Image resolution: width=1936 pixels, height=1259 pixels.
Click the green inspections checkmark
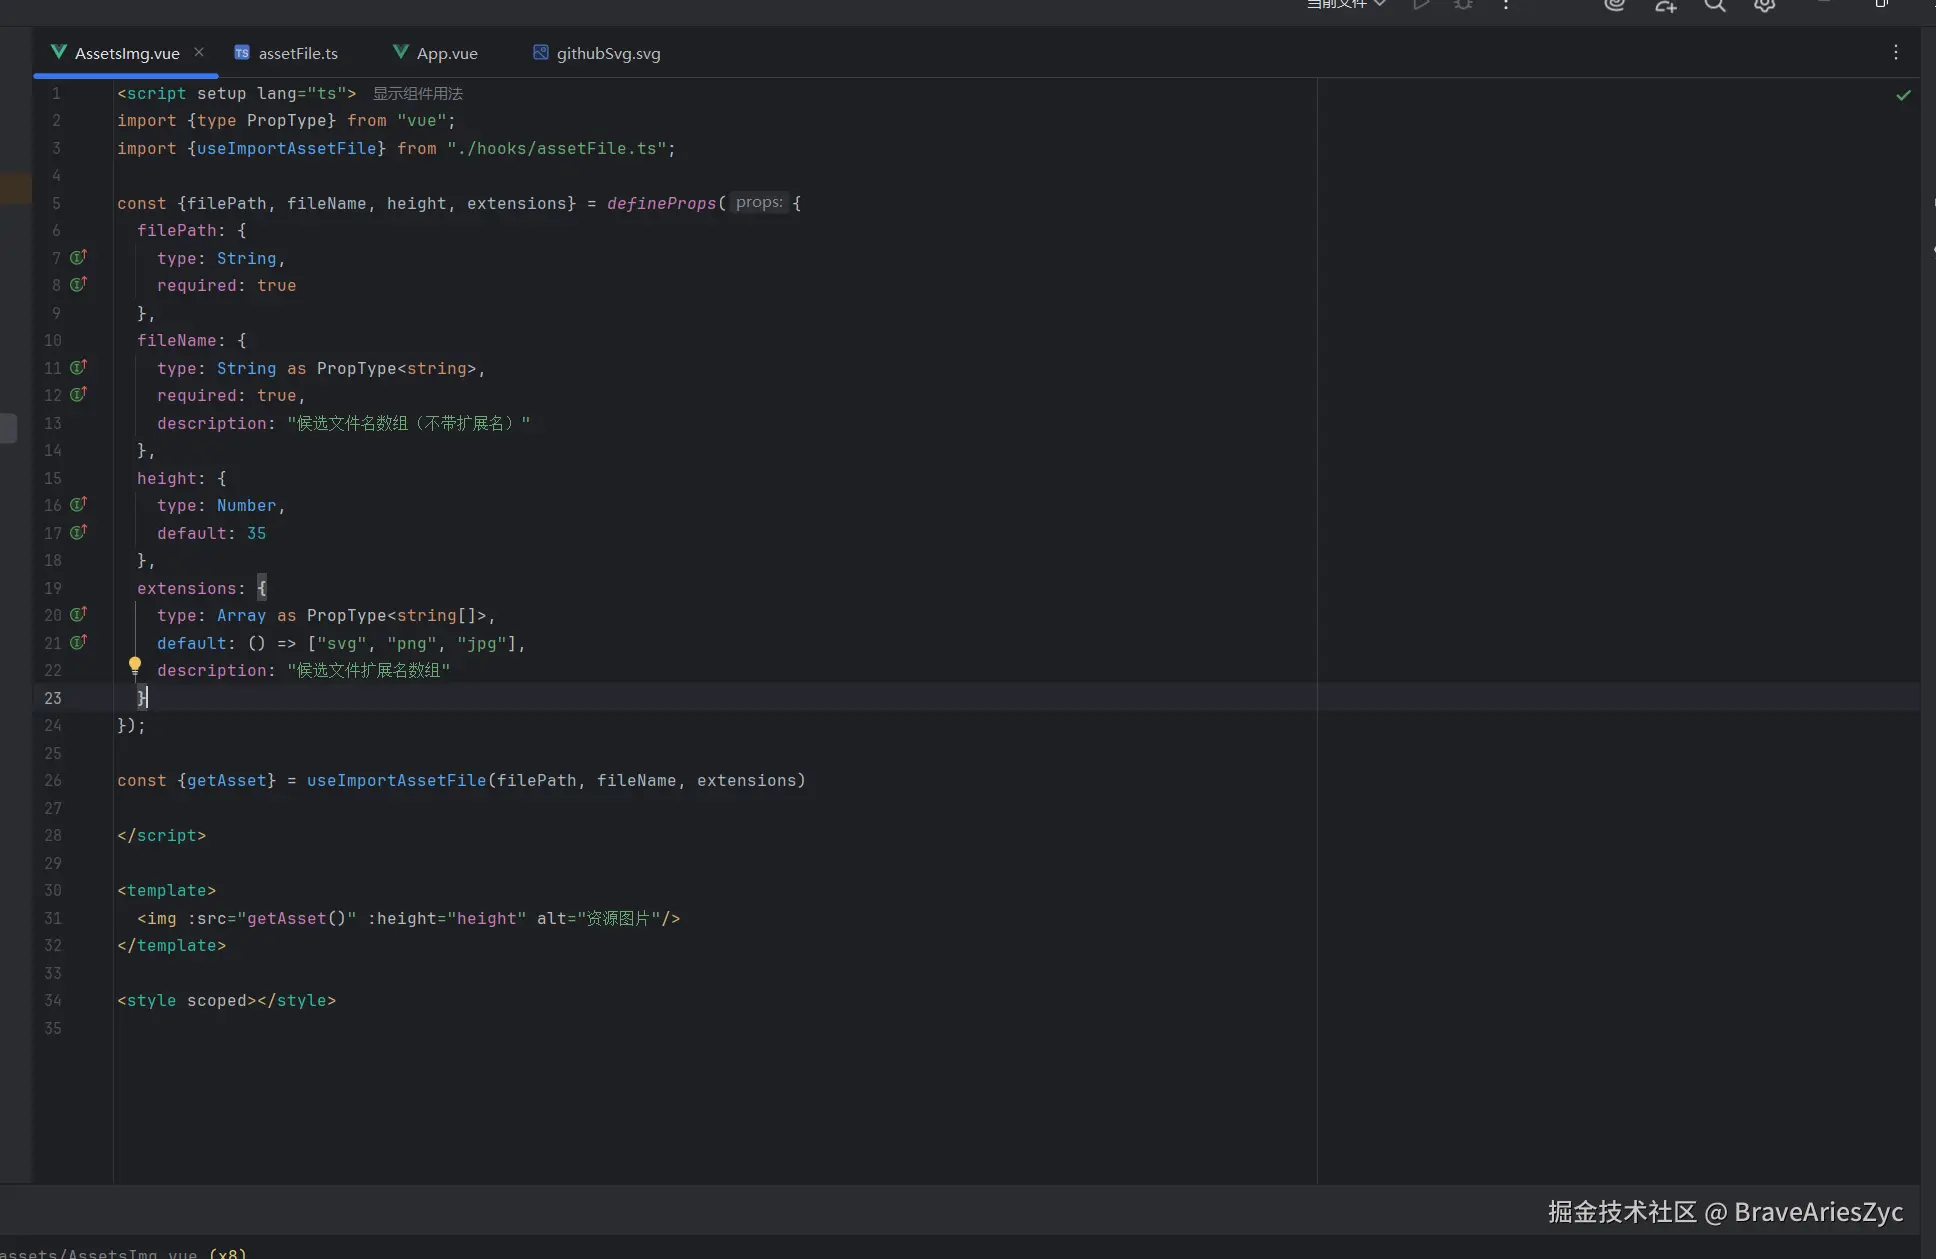[x=1903, y=95]
